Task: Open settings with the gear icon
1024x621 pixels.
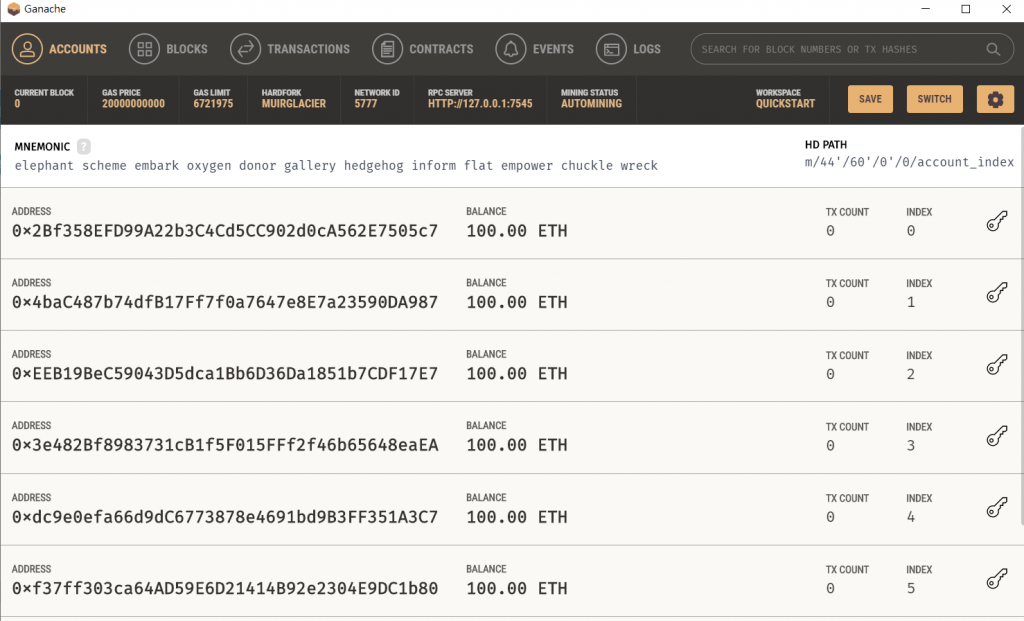Action: click(995, 99)
